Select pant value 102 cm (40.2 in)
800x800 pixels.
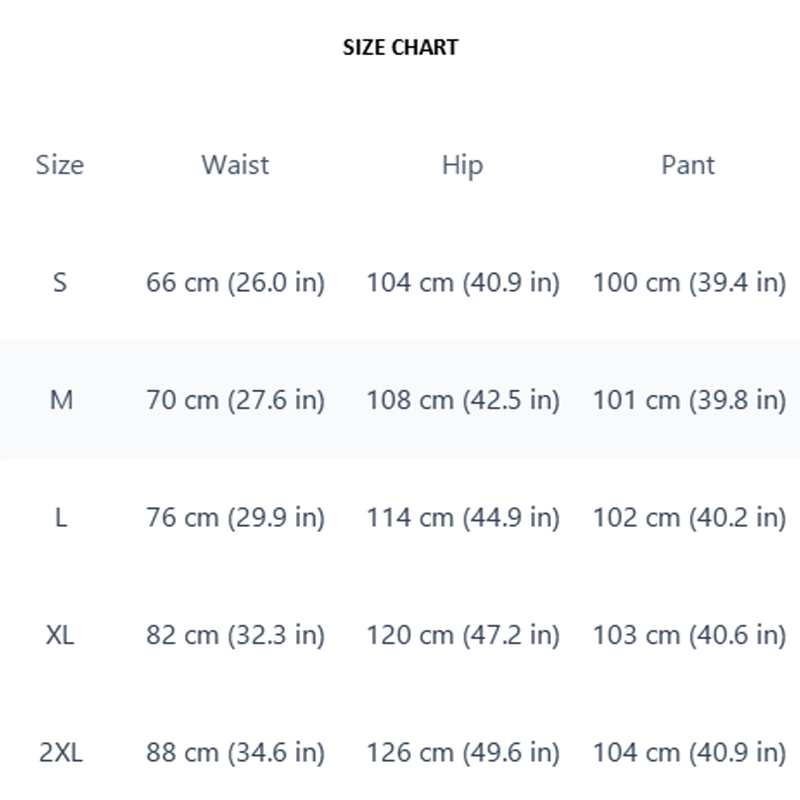689,518
